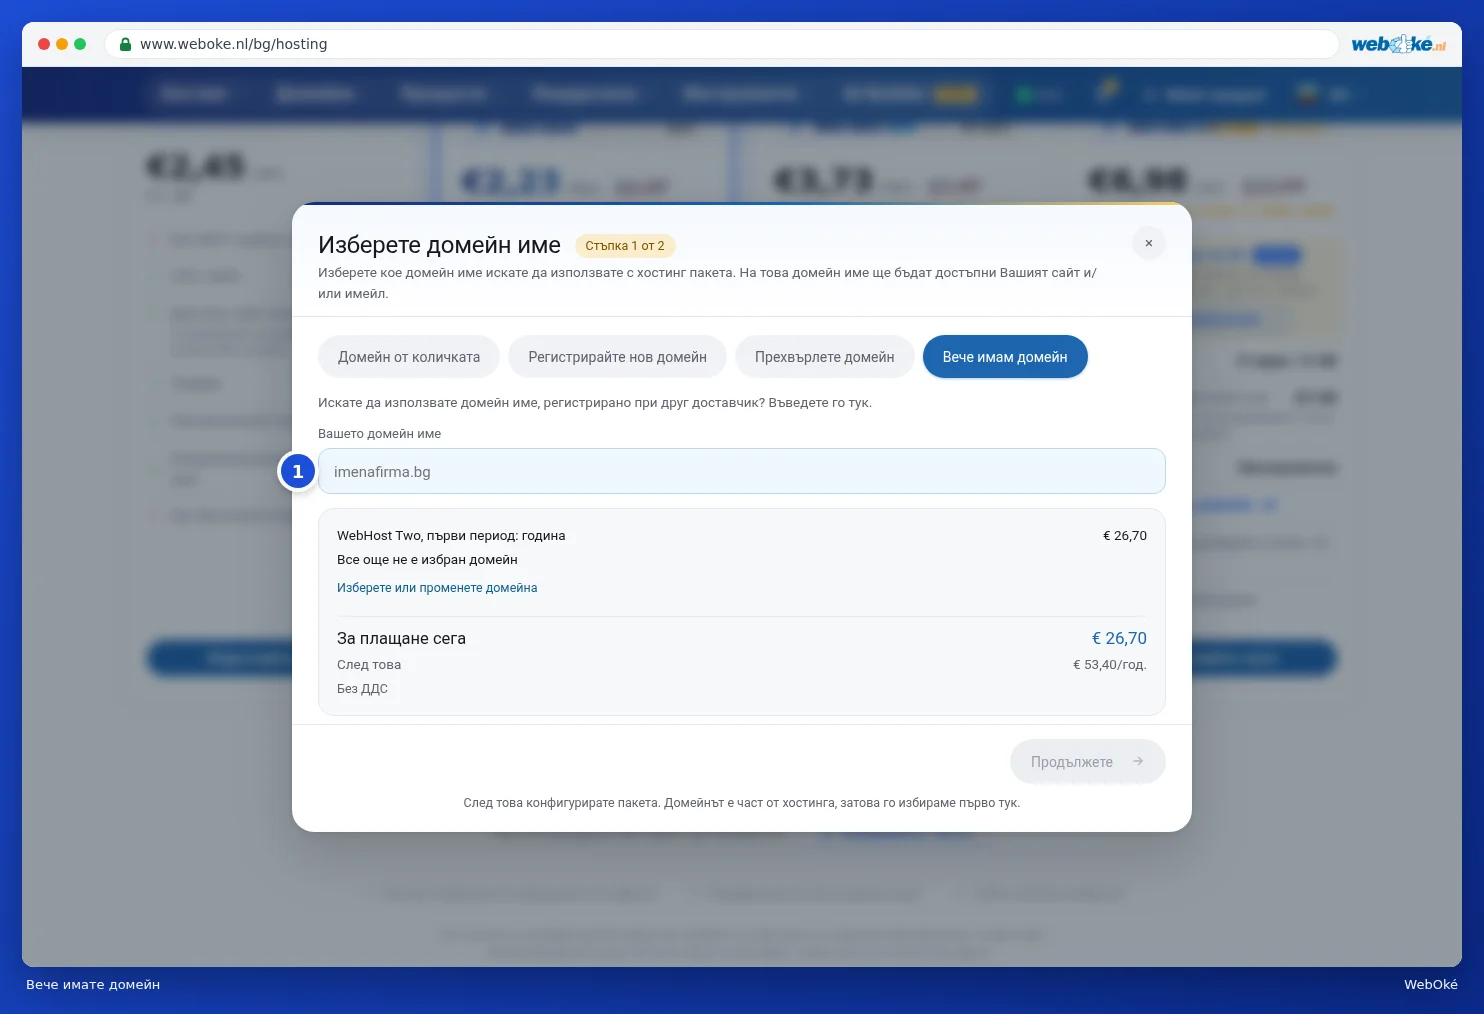Viewport: 1484px width, 1014px height.
Task: Click the "WebOké" caption in the bottom corner
Action: coord(1431,985)
